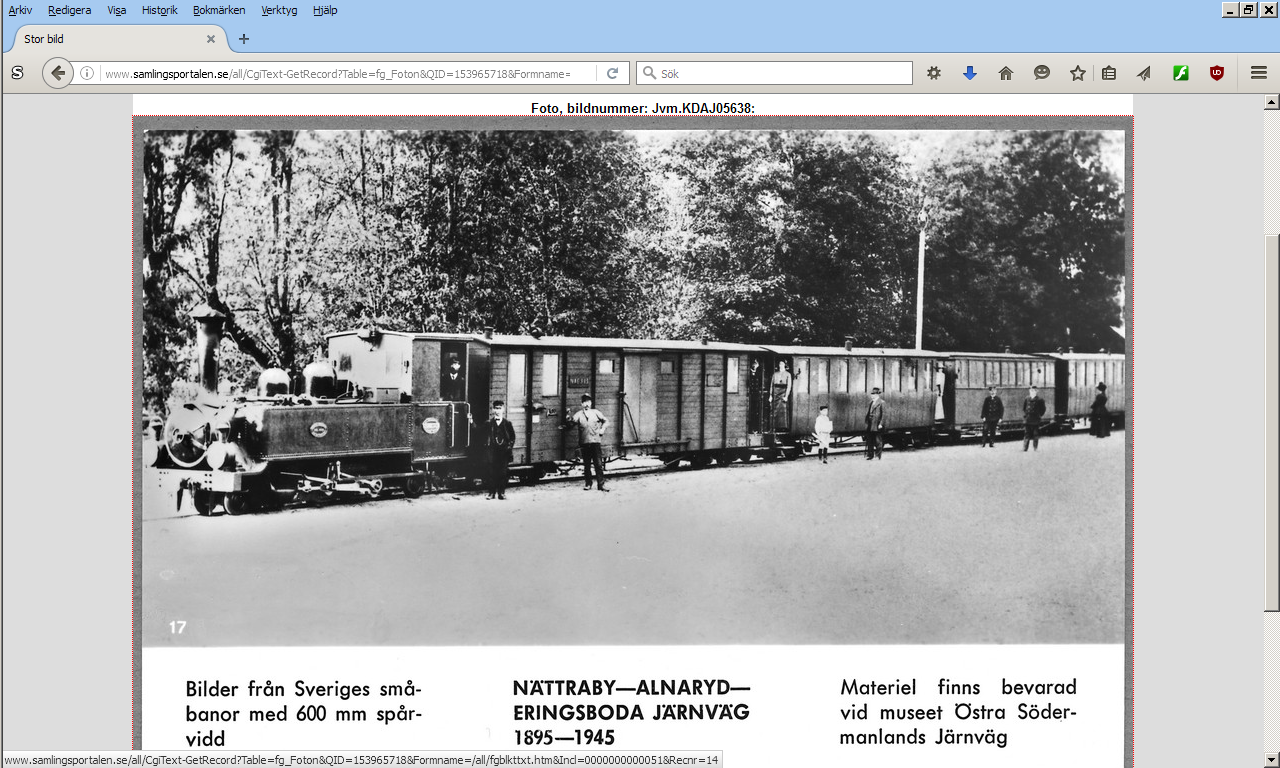The image size is (1280, 768).
Task: Click the paper plane toolbar icon
Action: point(1144,73)
